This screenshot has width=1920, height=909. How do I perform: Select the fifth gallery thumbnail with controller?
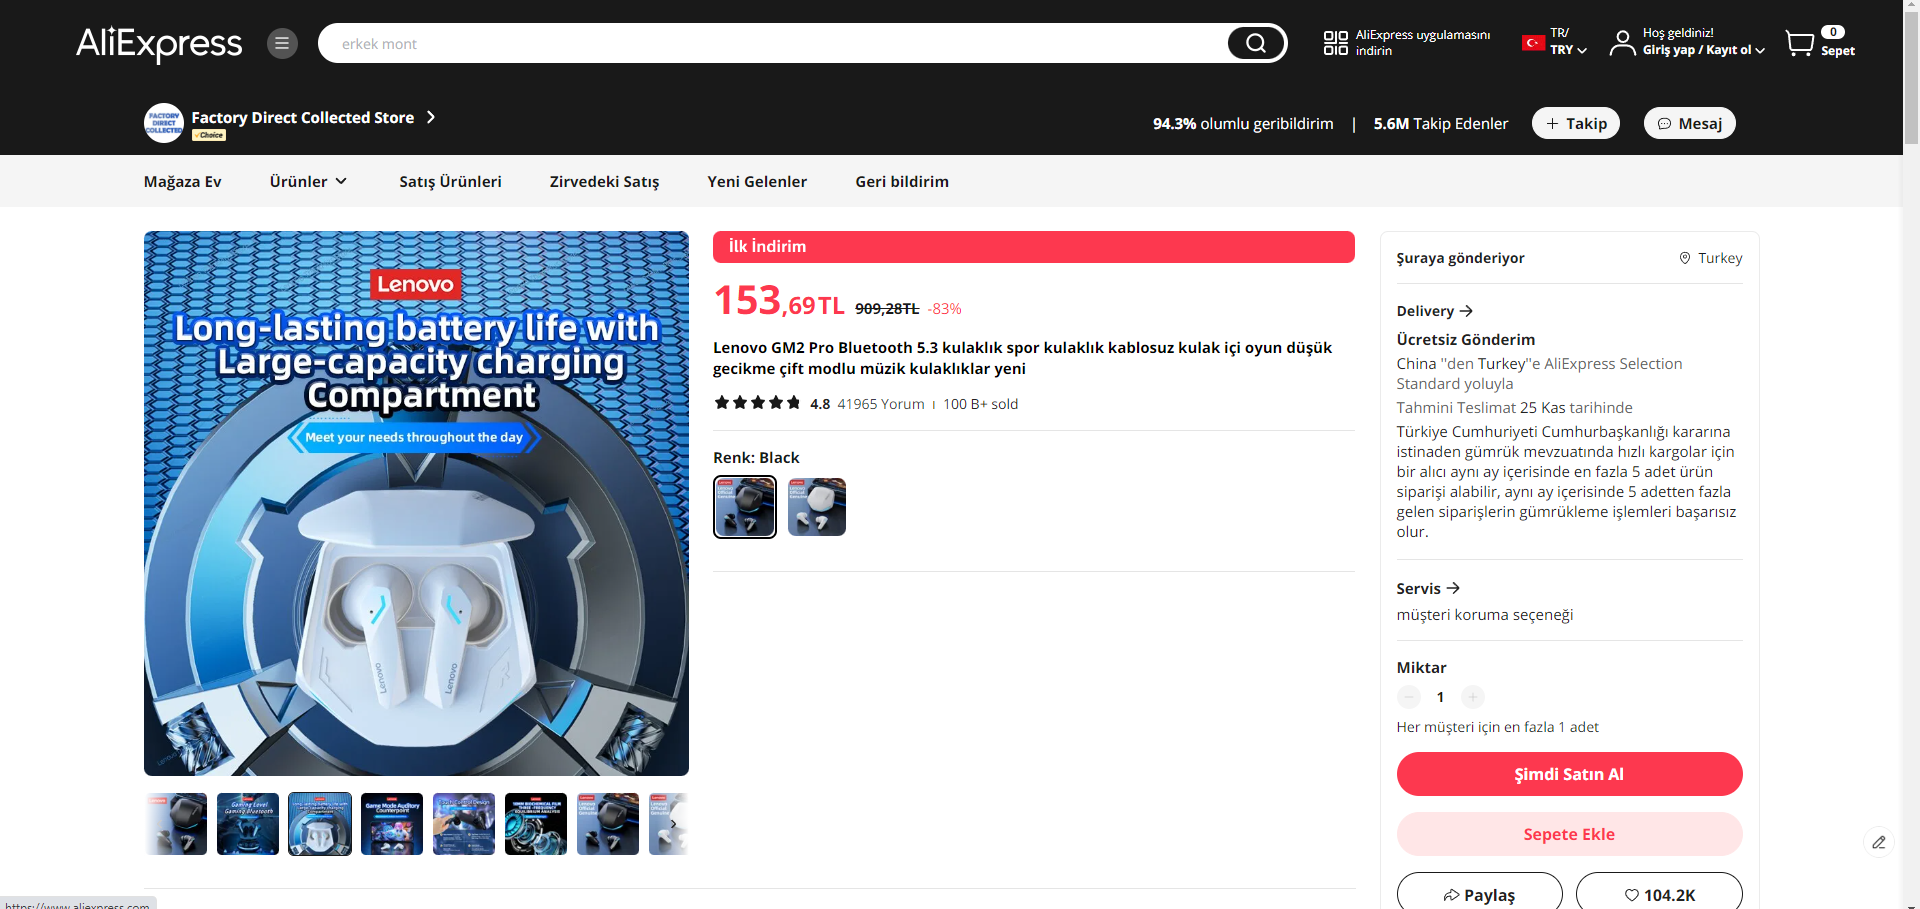(x=464, y=824)
